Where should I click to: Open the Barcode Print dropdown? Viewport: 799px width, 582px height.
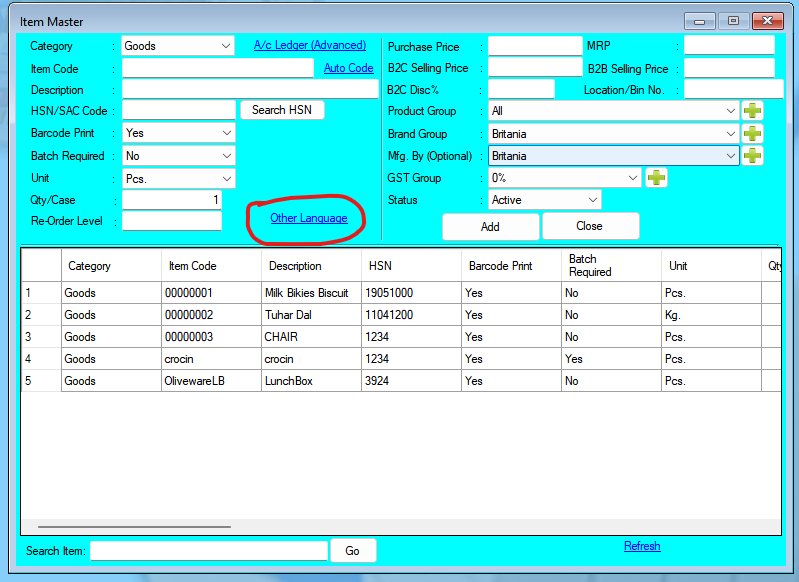tap(178, 133)
